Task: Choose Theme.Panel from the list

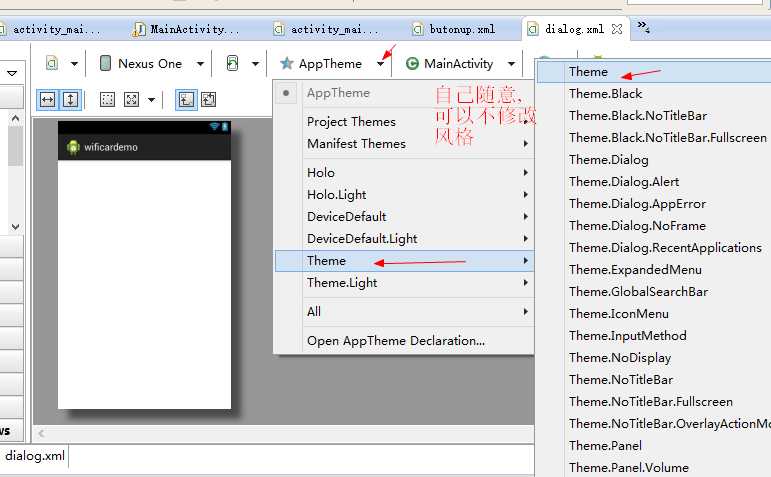Action: (654, 446)
